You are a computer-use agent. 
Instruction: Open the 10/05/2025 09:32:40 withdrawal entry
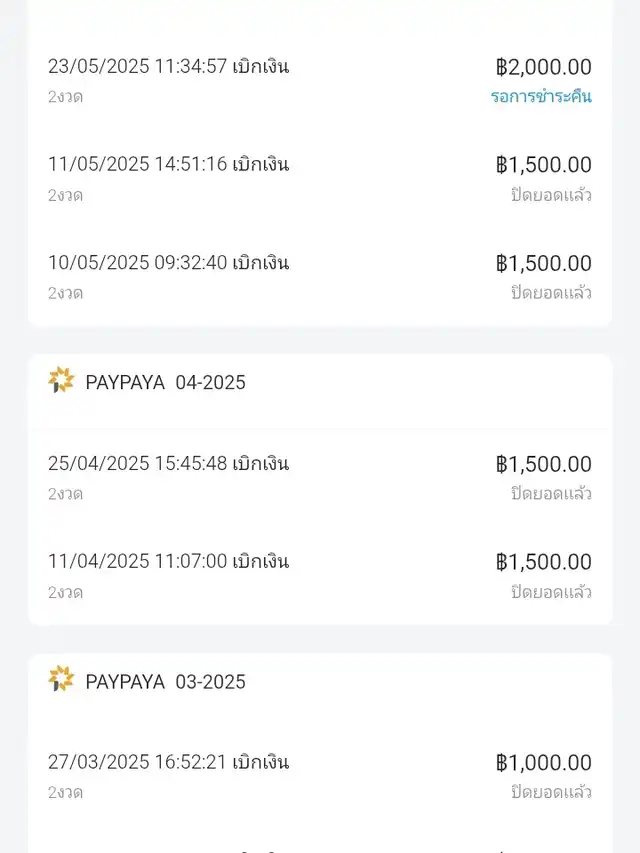[168, 263]
